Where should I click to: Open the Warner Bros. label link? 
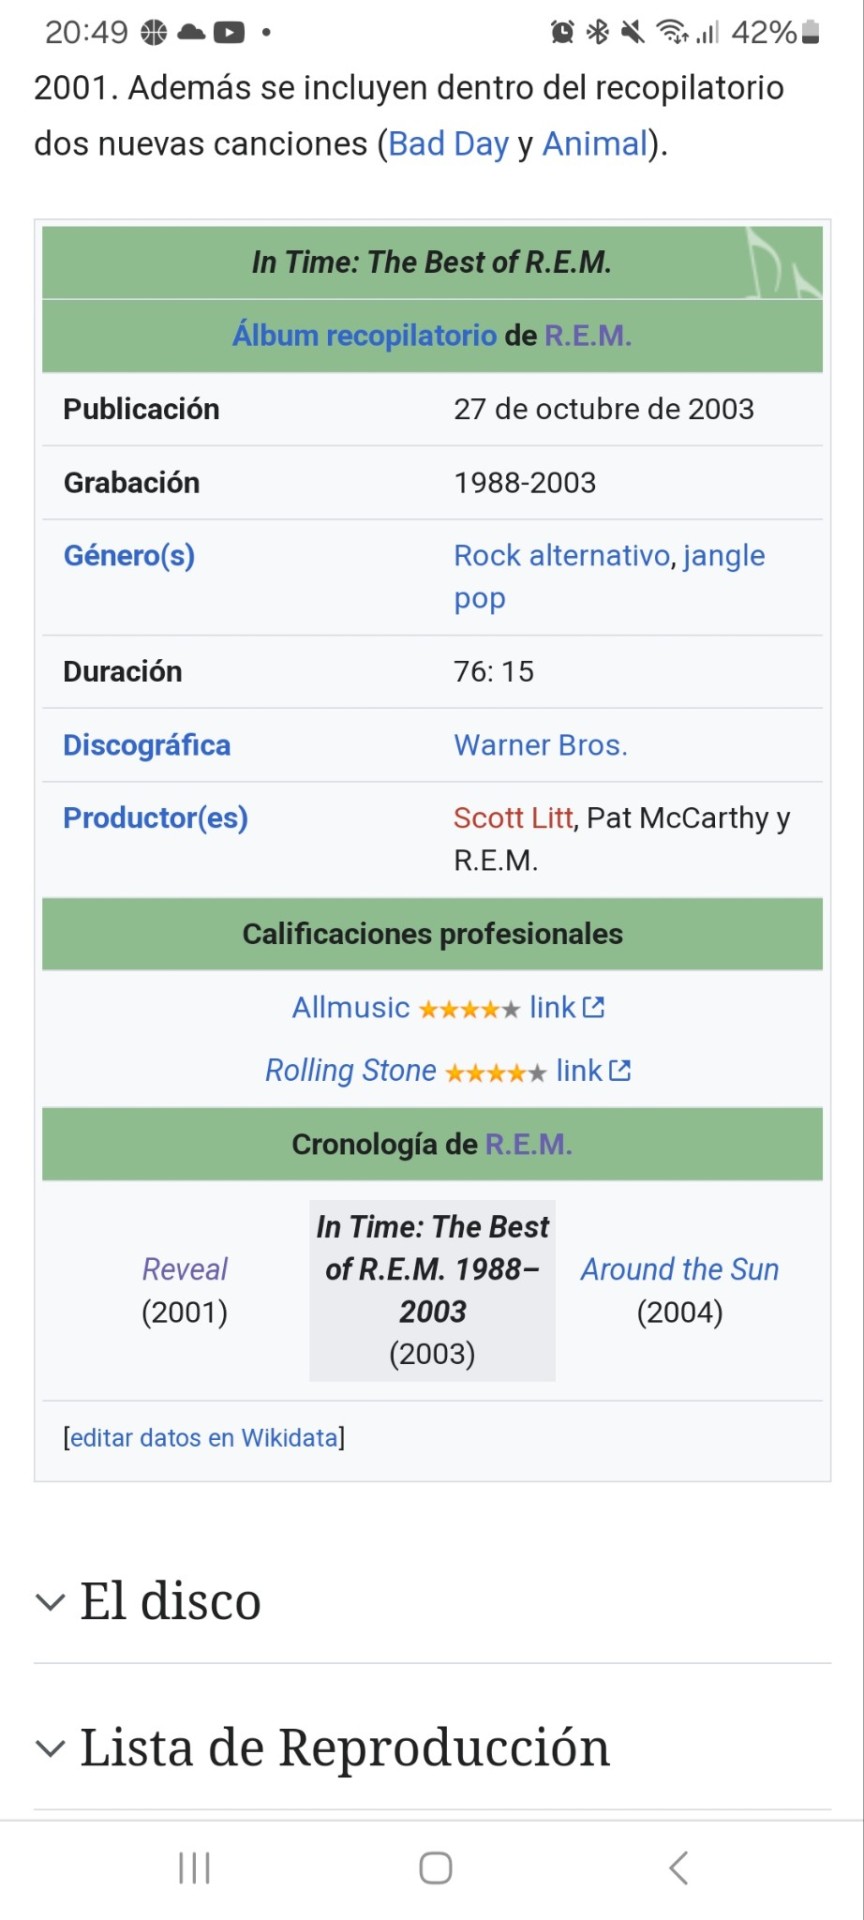(x=541, y=745)
